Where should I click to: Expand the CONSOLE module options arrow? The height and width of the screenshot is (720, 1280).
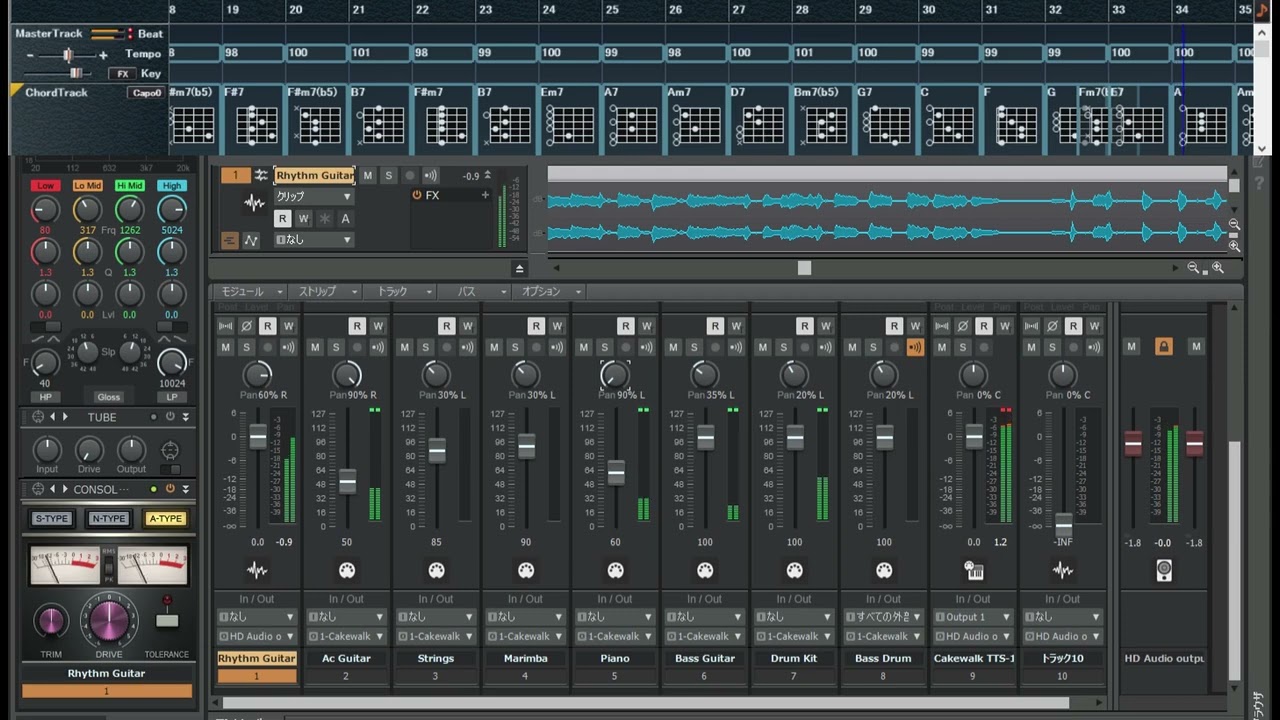(x=185, y=489)
